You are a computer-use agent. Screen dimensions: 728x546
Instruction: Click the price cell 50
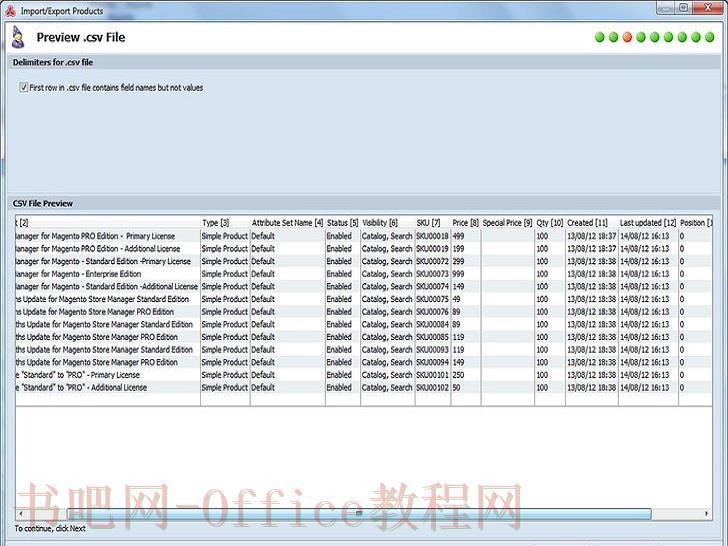pyautogui.click(x=466, y=387)
